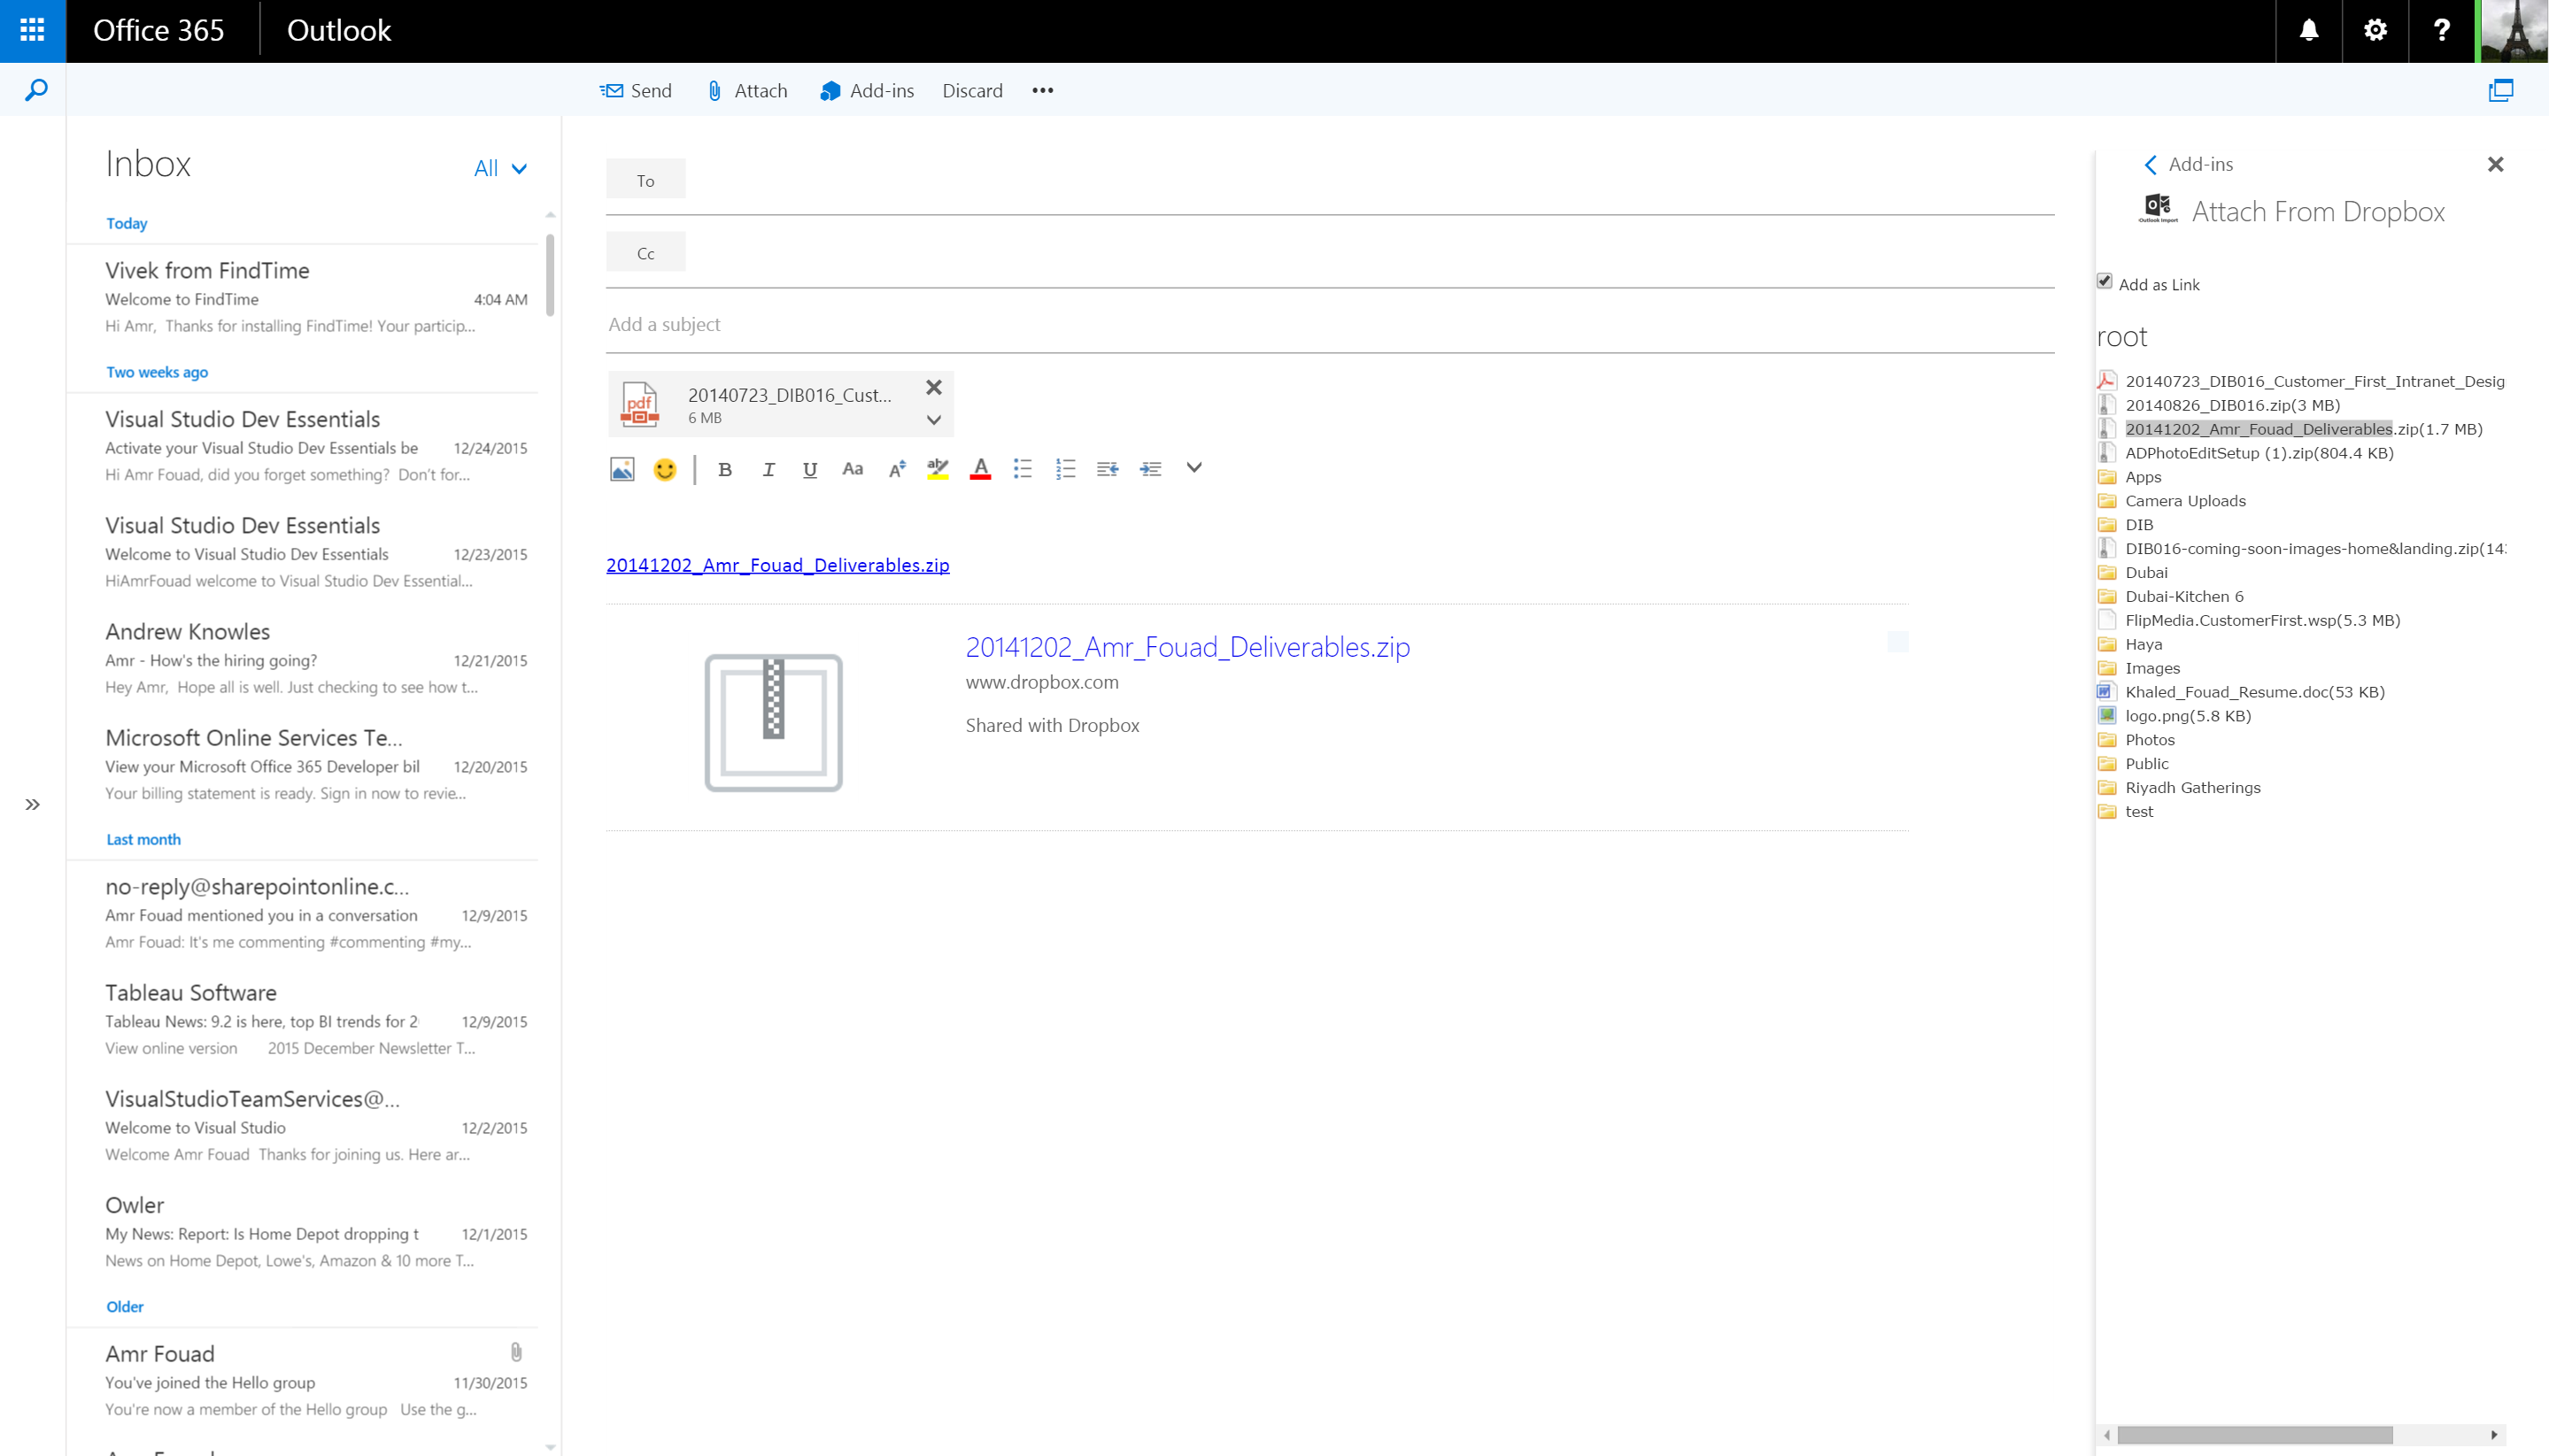
Task: Increase the paragraph indent
Action: coord(1151,469)
